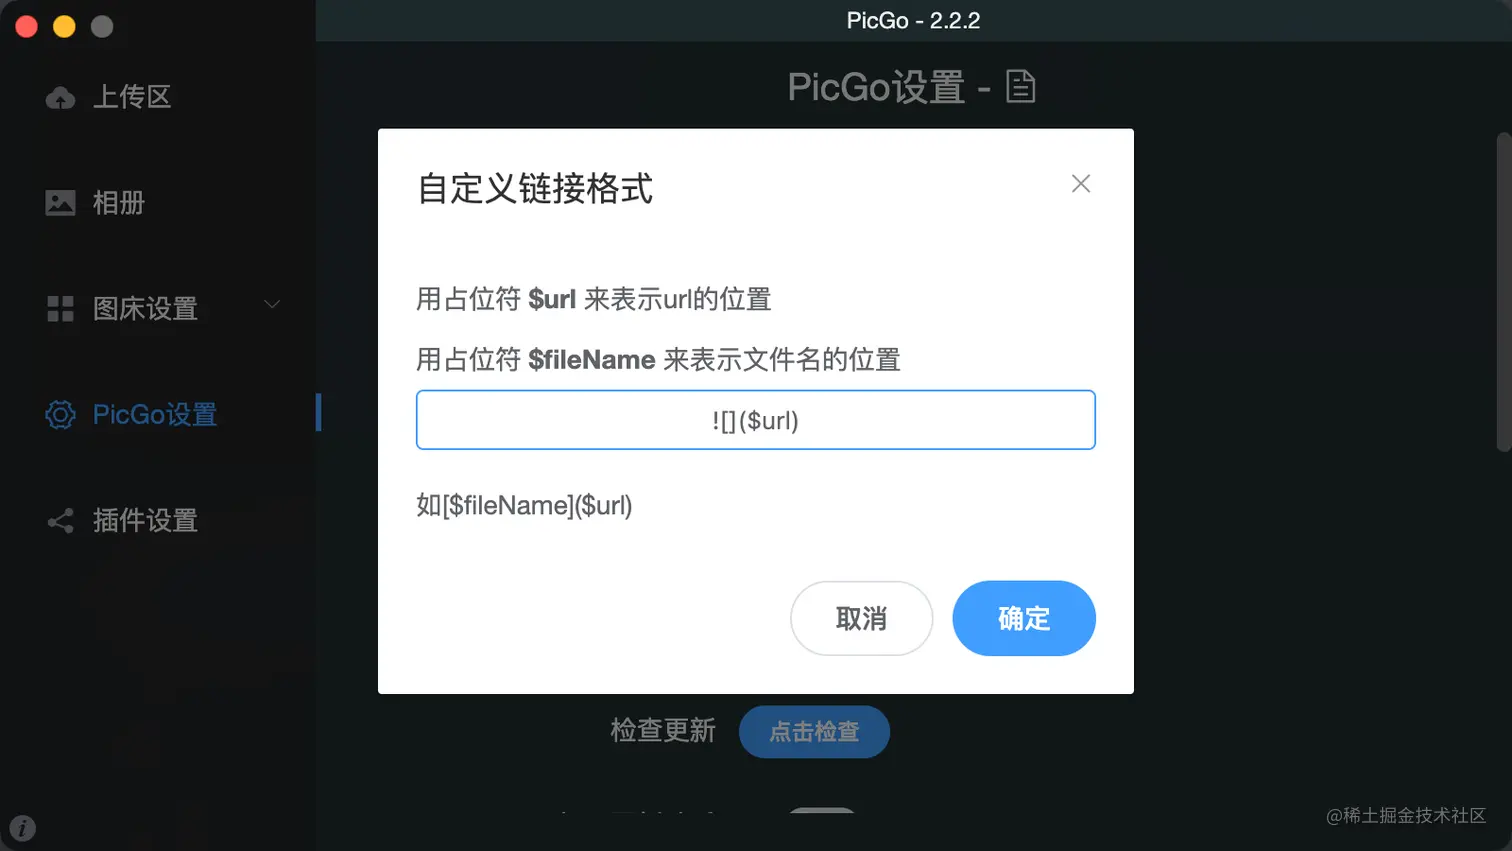
Task: Click the red window close button
Action: [27, 27]
